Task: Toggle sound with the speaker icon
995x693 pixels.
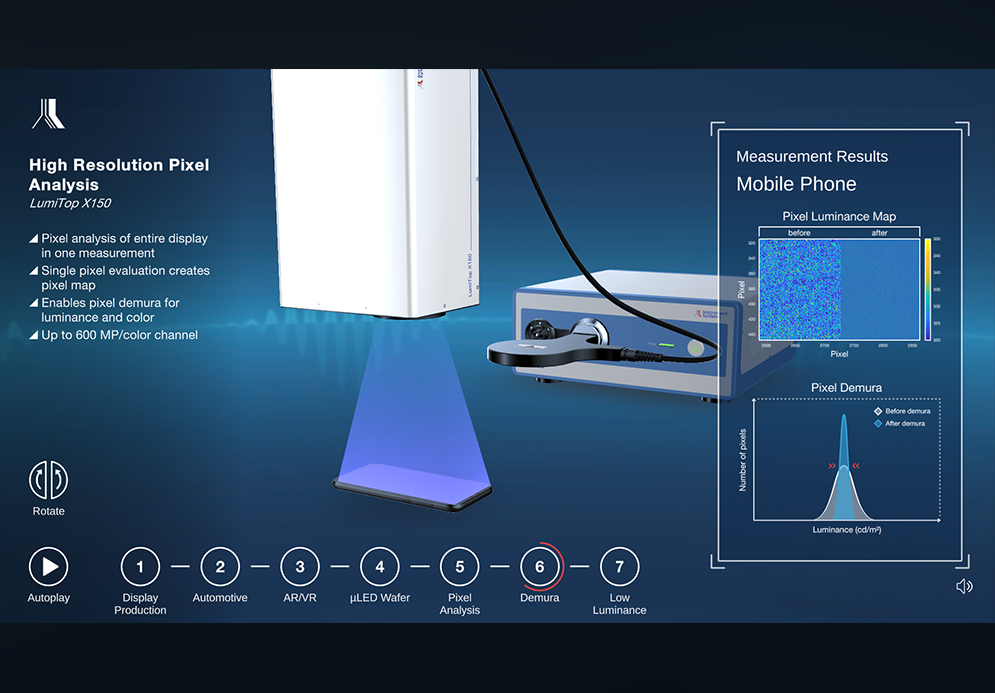Action: (964, 586)
